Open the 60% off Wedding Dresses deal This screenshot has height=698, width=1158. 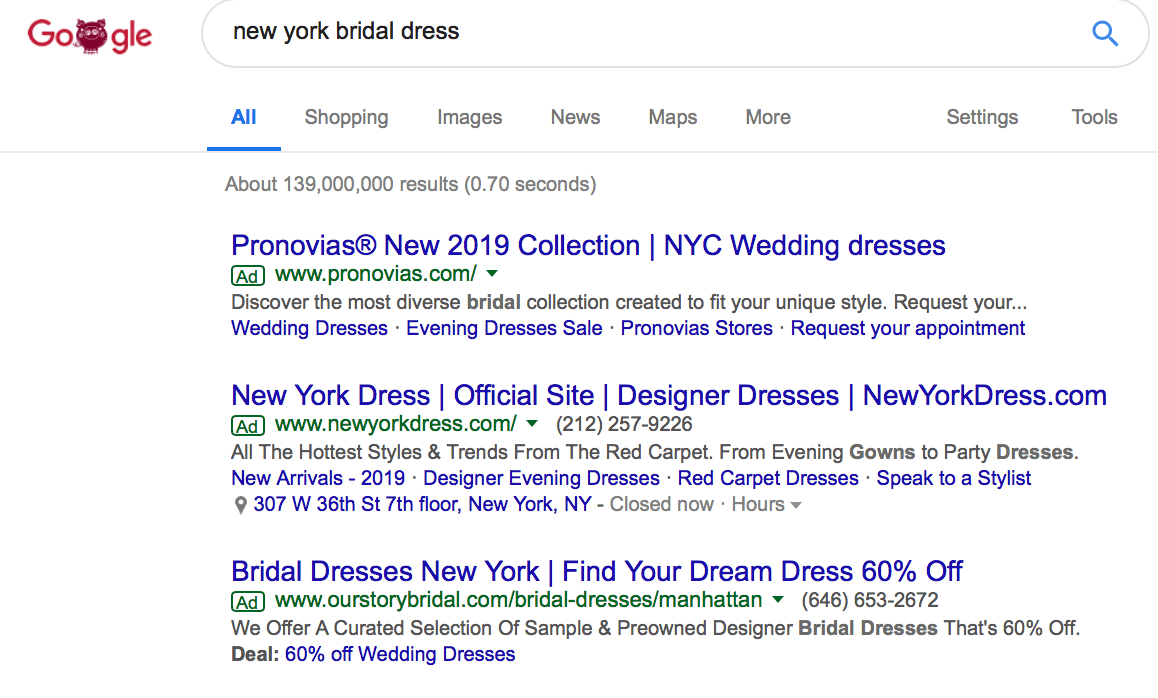[x=400, y=654]
